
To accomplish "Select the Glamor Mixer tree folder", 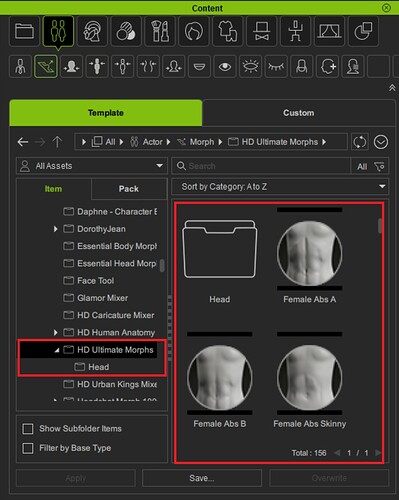I will click(95, 298).
